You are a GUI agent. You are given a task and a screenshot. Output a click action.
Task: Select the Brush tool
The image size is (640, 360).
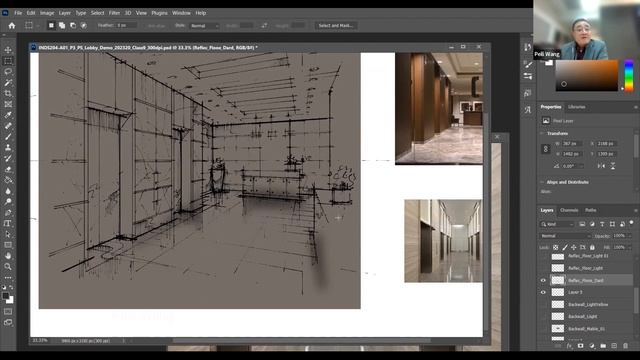tap(8, 137)
